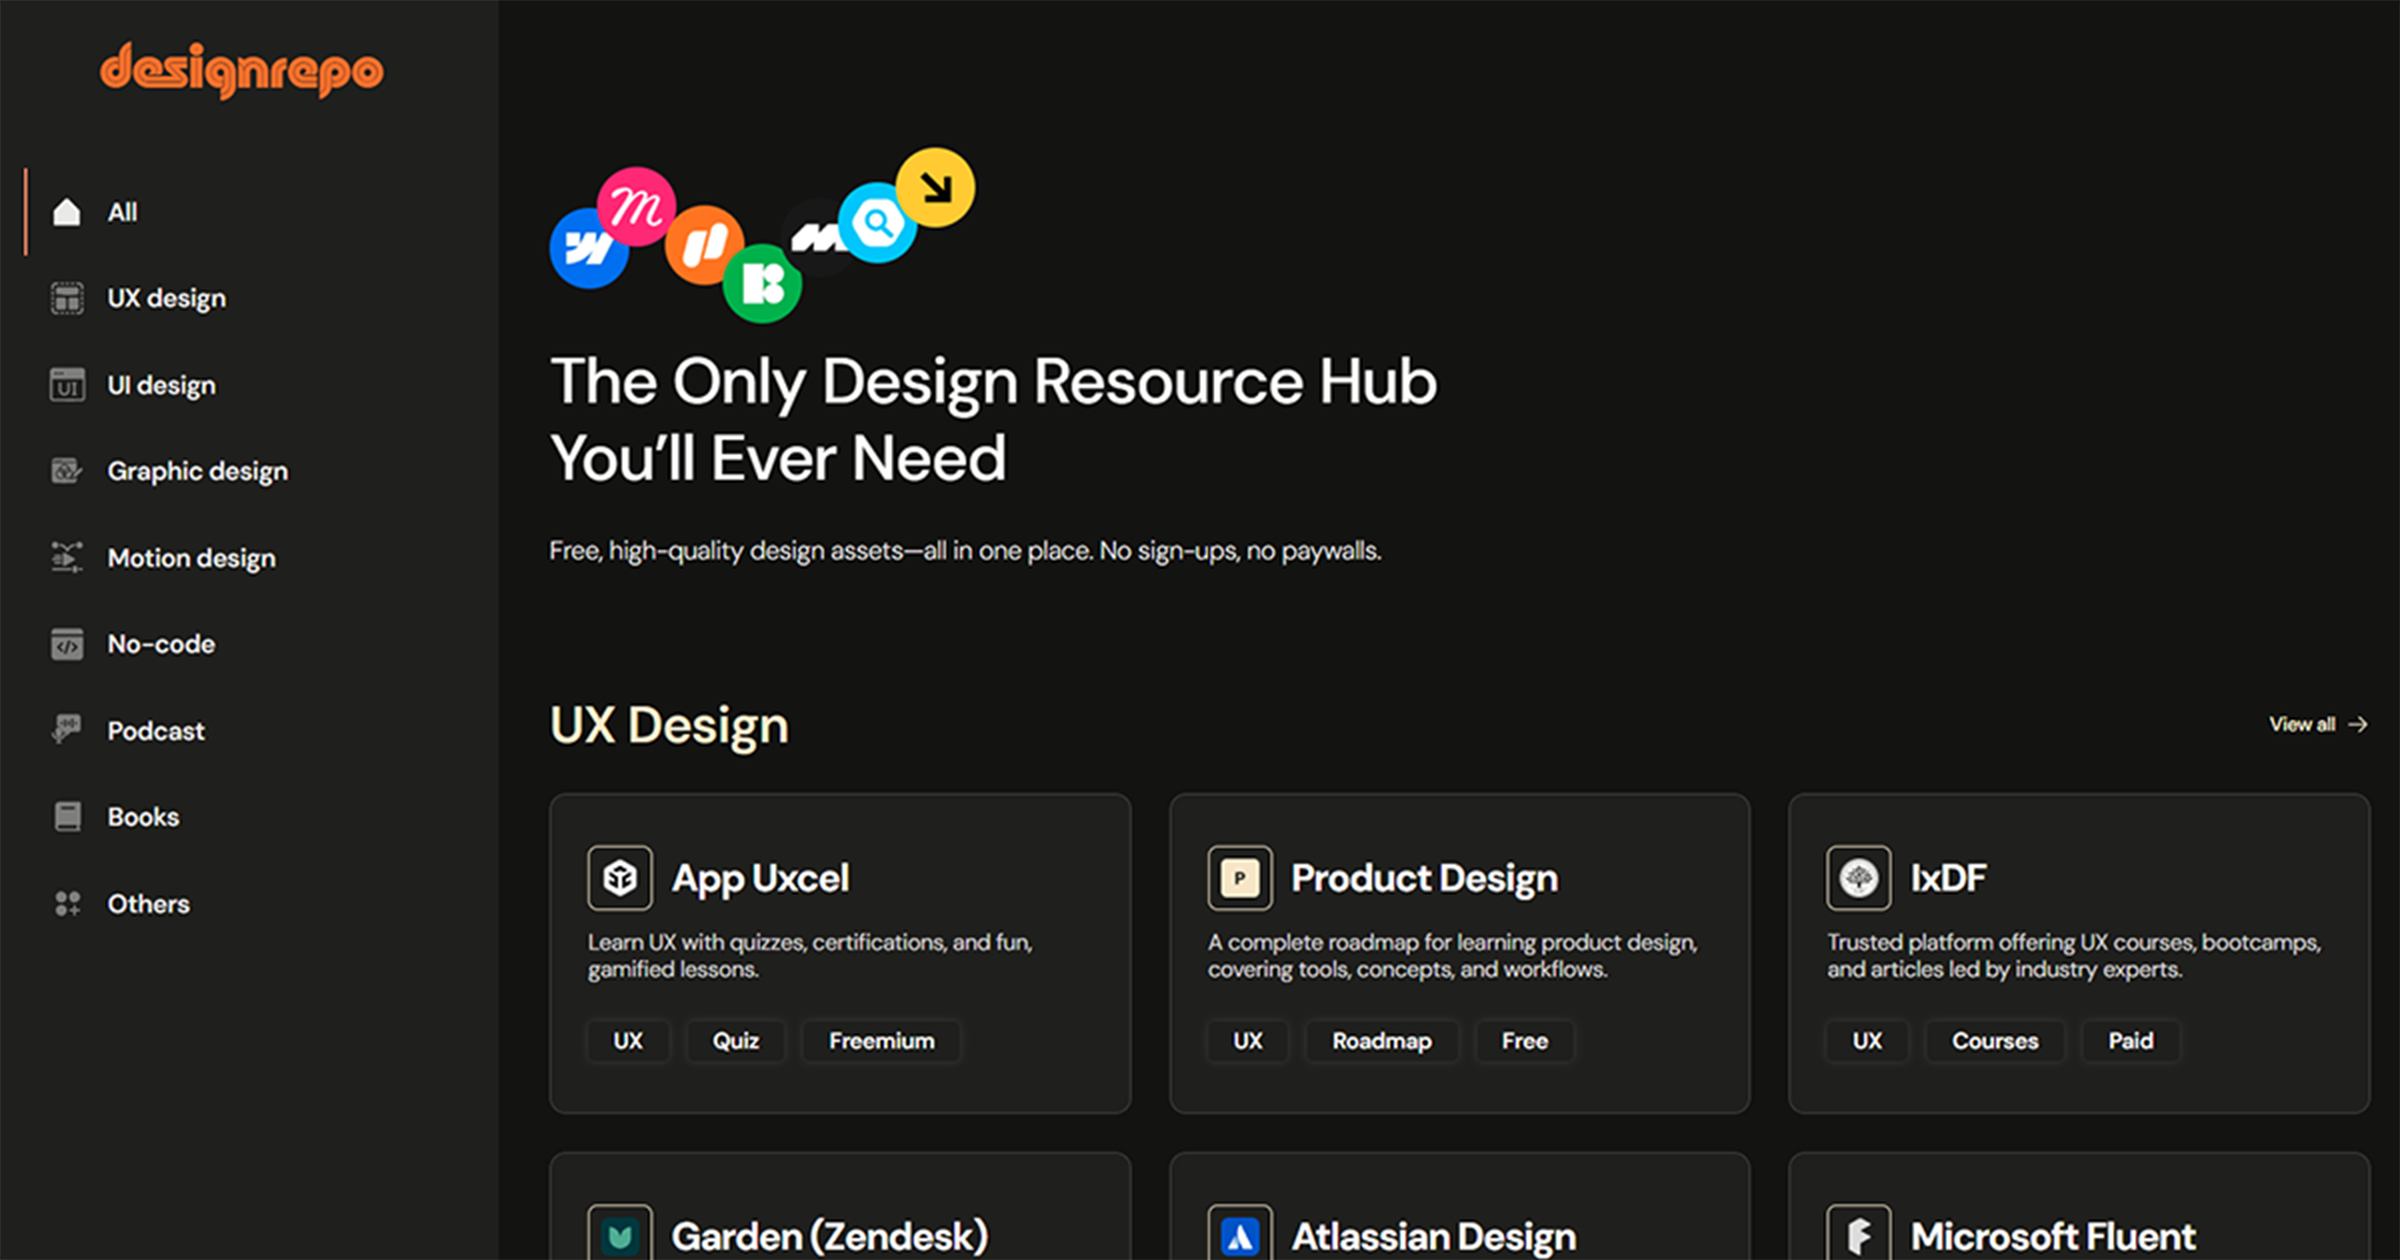Click the No-code sidebar icon
The height and width of the screenshot is (1260, 2400).
(x=67, y=644)
